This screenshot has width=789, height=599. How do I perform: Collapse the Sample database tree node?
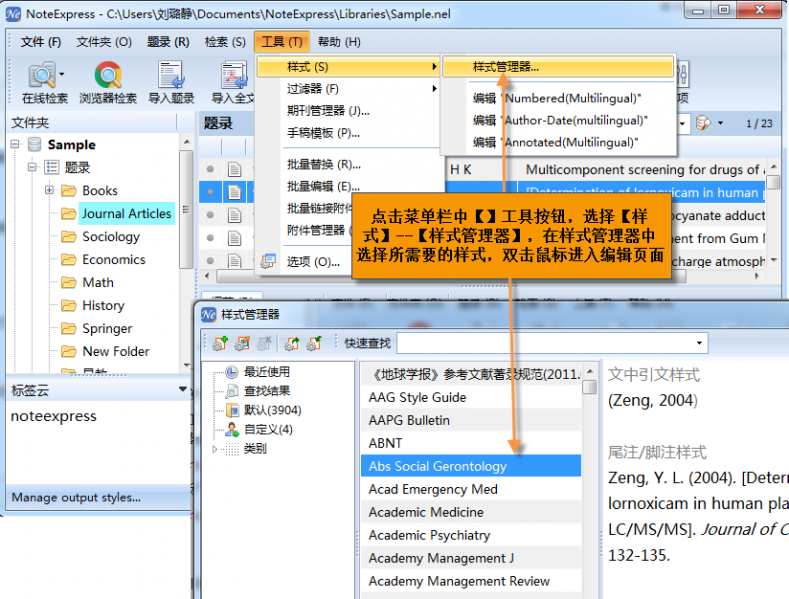coord(15,144)
